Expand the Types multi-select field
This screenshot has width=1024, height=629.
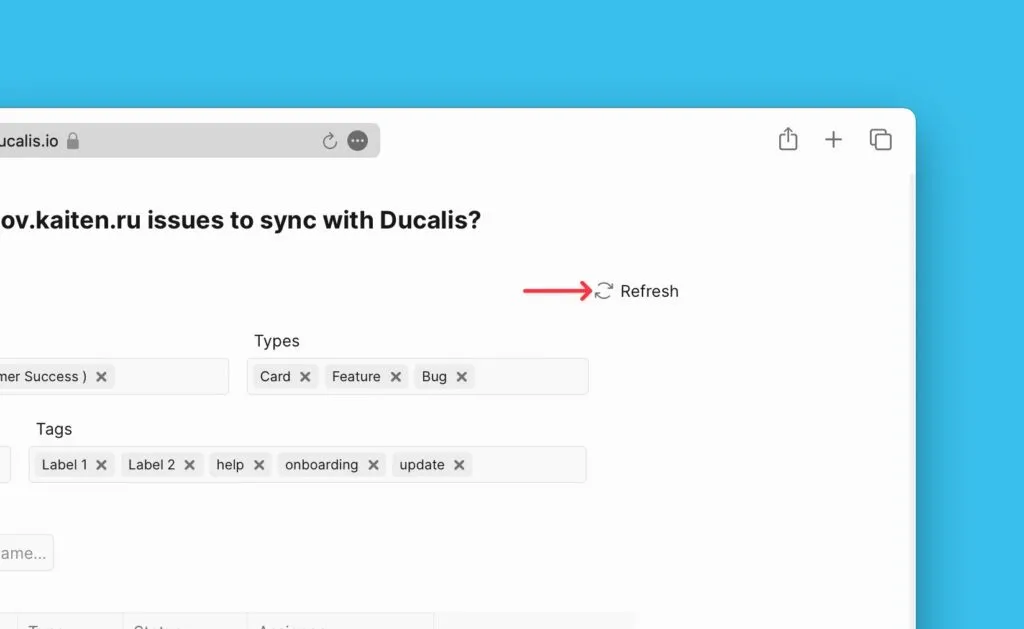[x=530, y=377]
